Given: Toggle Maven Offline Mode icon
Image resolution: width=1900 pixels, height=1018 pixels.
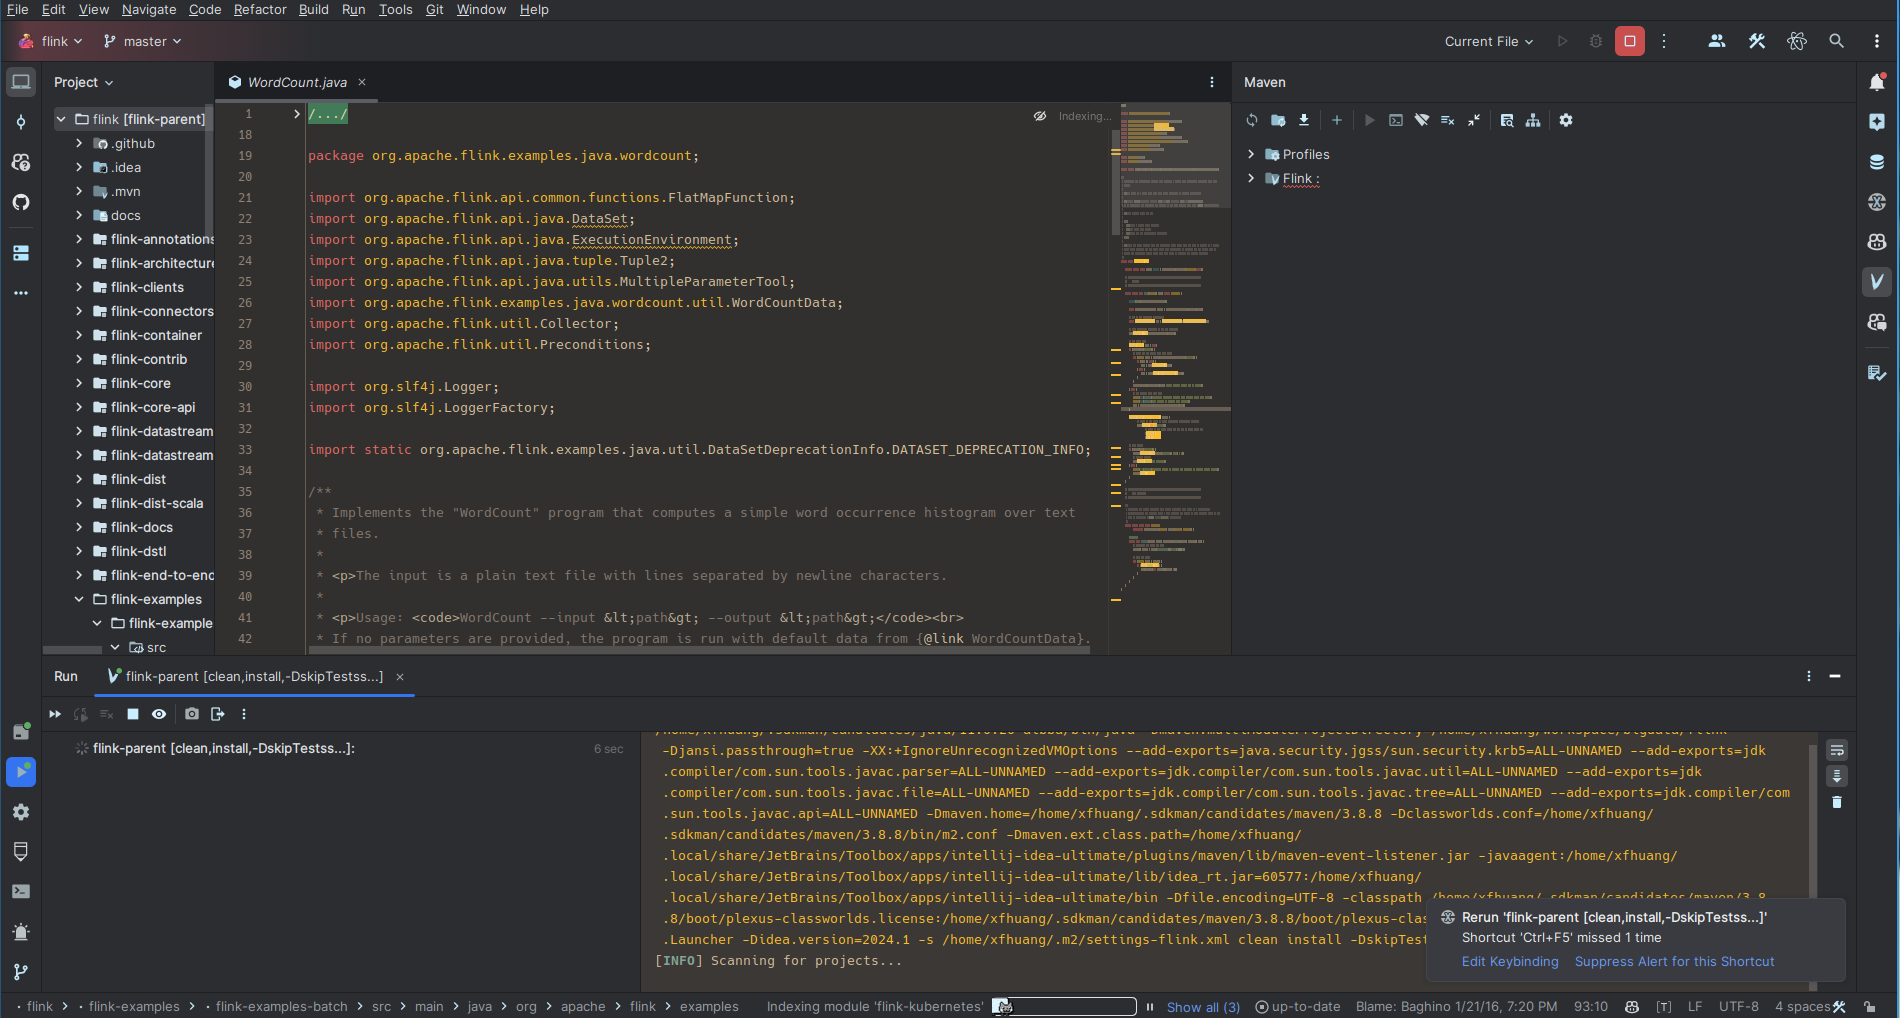Looking at the screenshot, I should click(x=1422, y=120).
